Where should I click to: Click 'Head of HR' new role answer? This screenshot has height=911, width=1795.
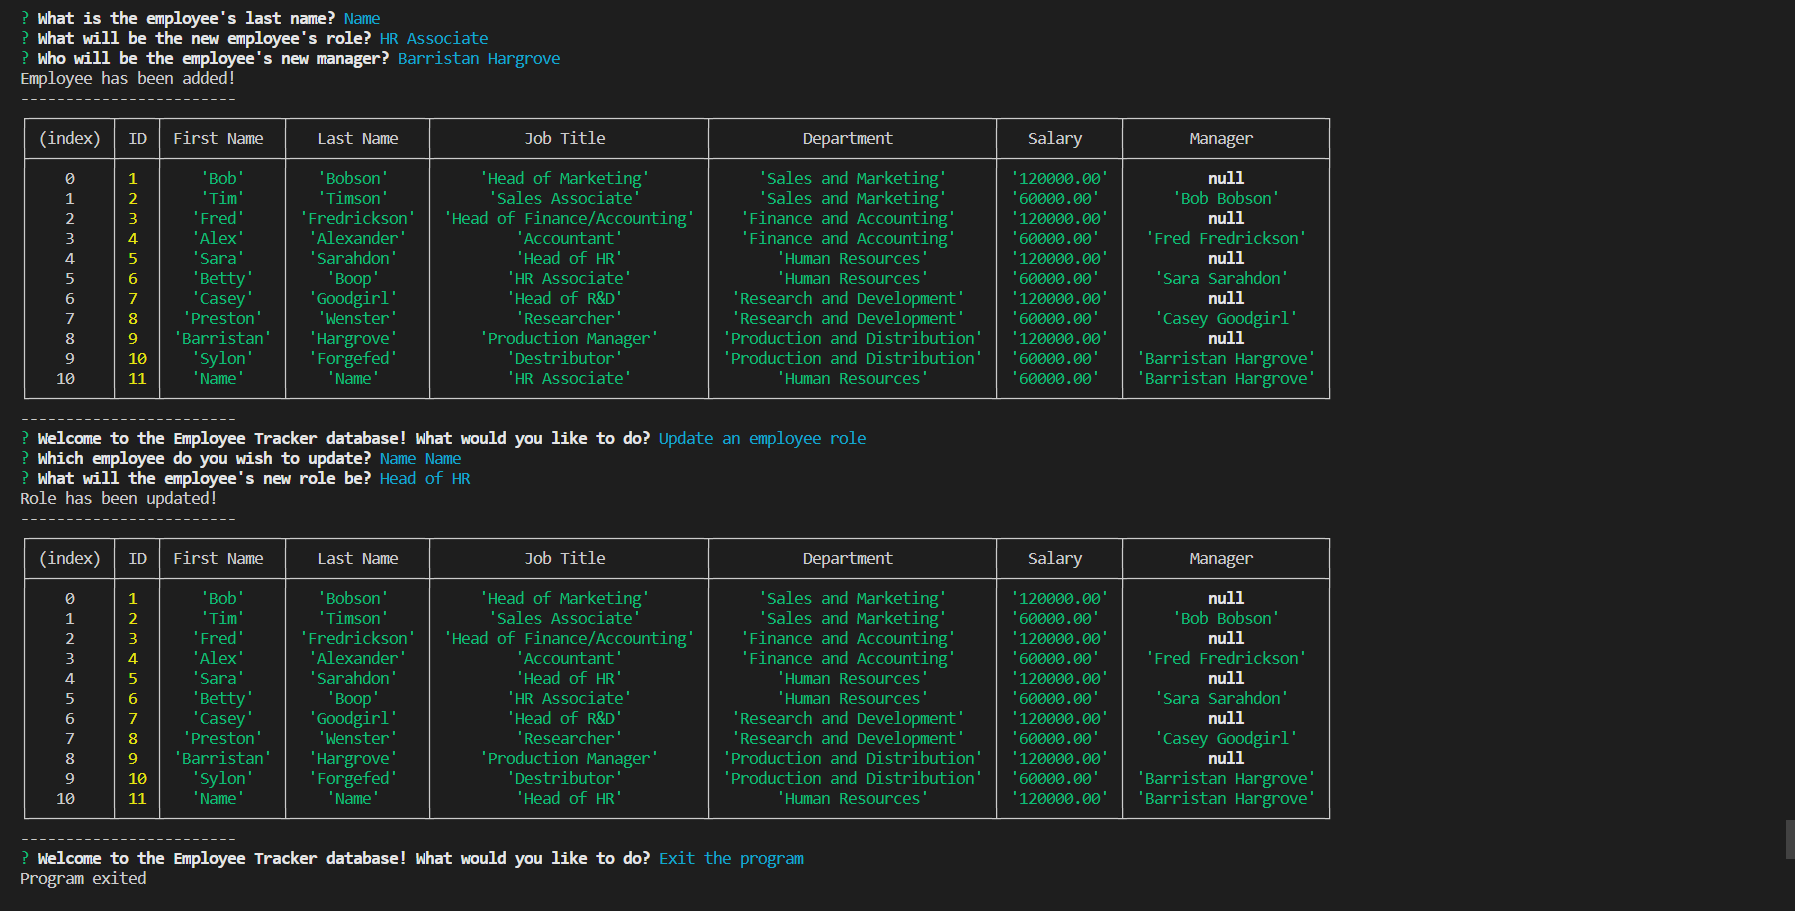coord(424,478)
